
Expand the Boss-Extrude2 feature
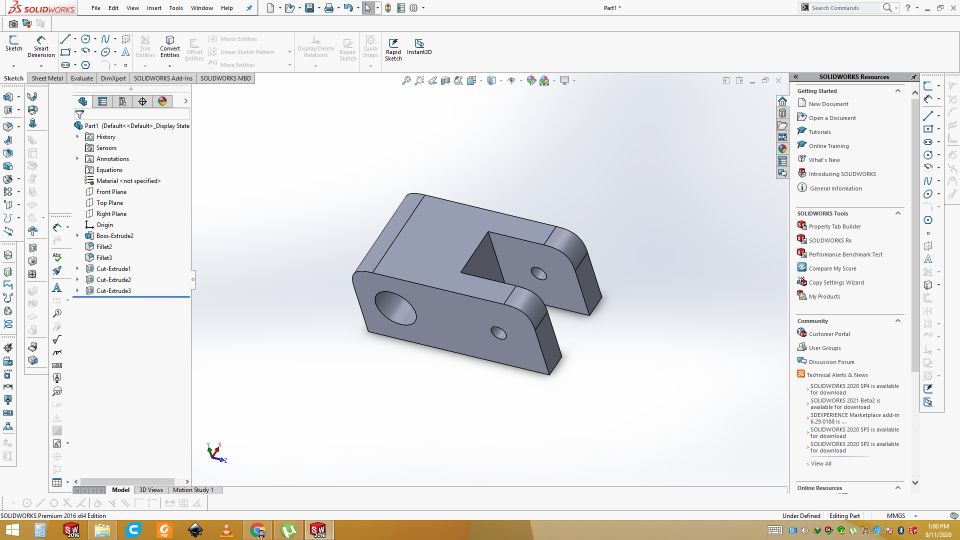[x=78, y=236]
